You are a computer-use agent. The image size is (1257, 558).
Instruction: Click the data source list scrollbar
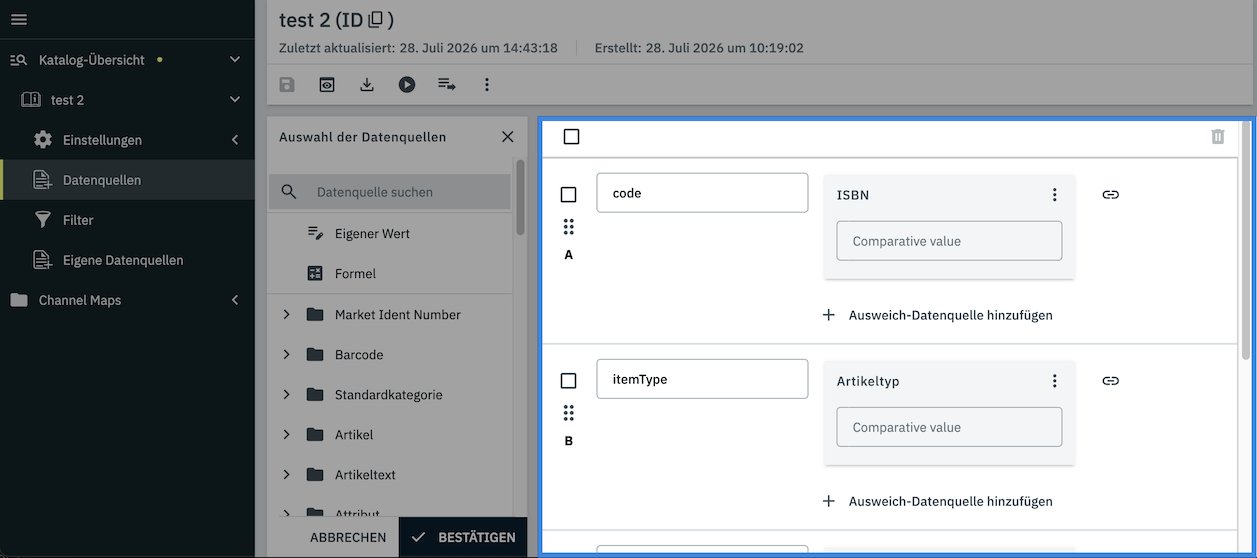point(520,198)
